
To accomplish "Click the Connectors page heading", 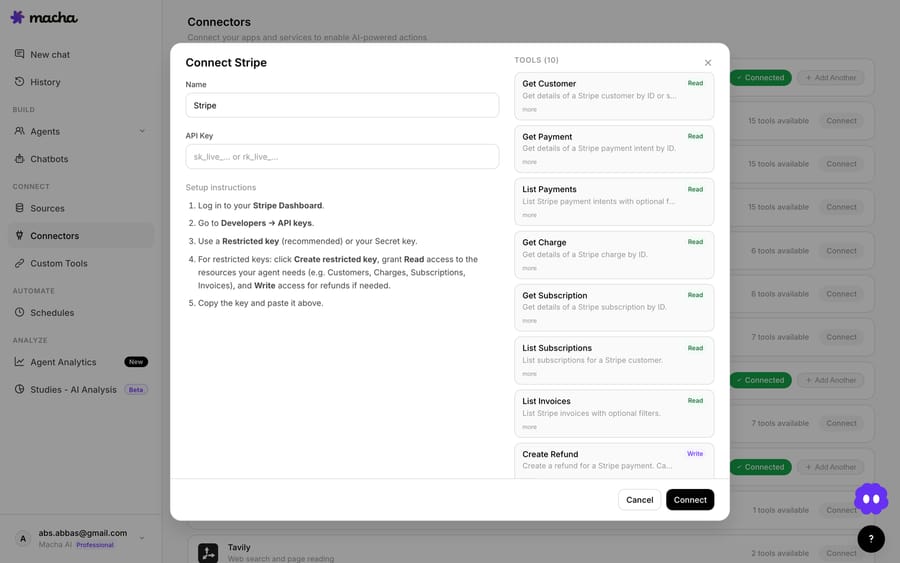I will 219,22.
